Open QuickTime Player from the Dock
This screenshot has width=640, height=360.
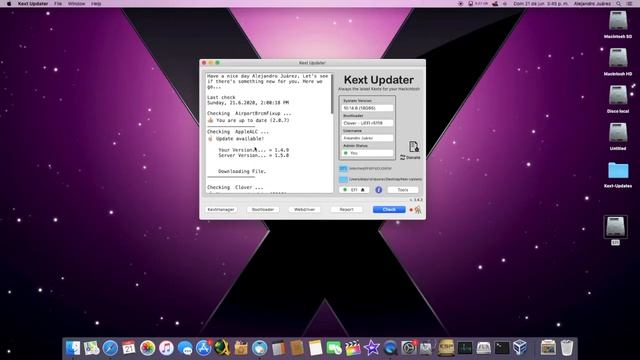(x=390, y=348)
